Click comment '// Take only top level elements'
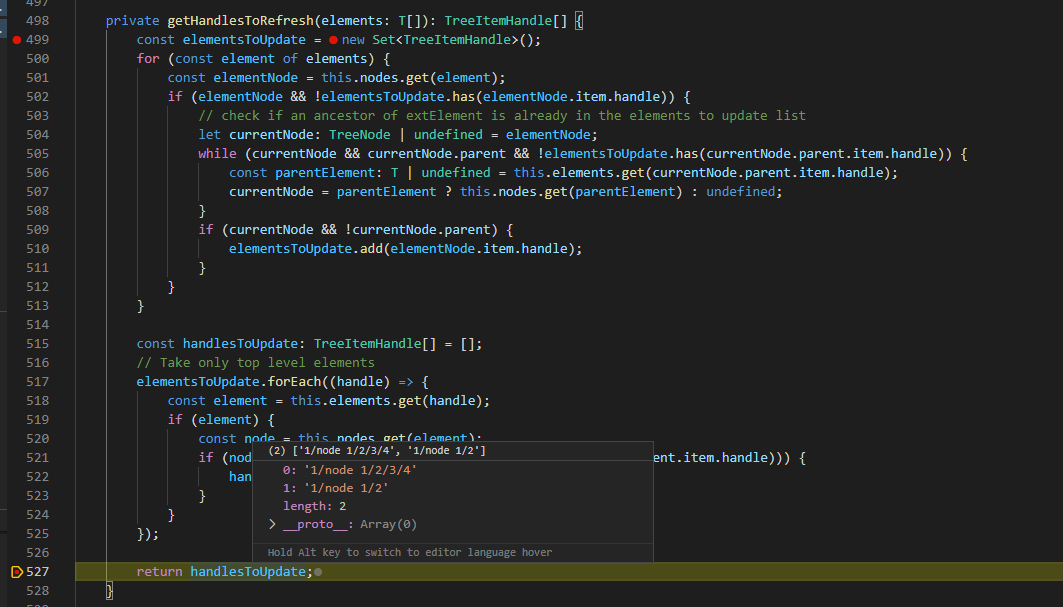This screenshot has width=1063, height=607. (x=256, y=363)
